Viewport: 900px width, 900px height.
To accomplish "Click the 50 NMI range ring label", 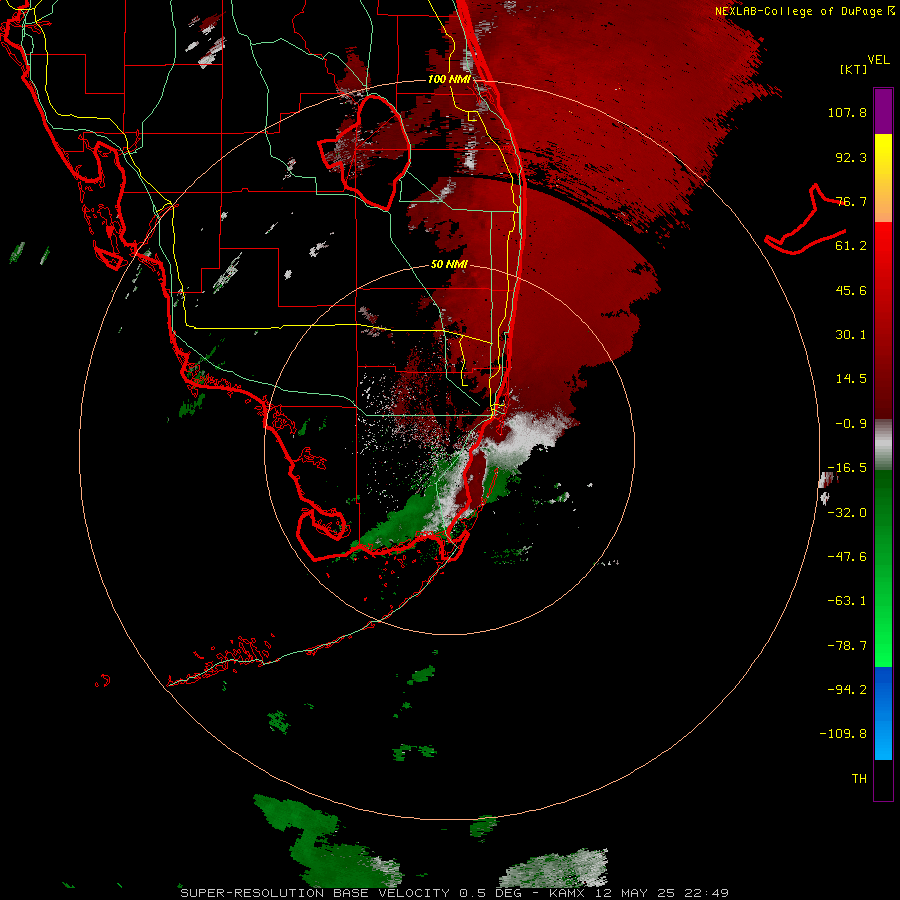I will point(449,265).
